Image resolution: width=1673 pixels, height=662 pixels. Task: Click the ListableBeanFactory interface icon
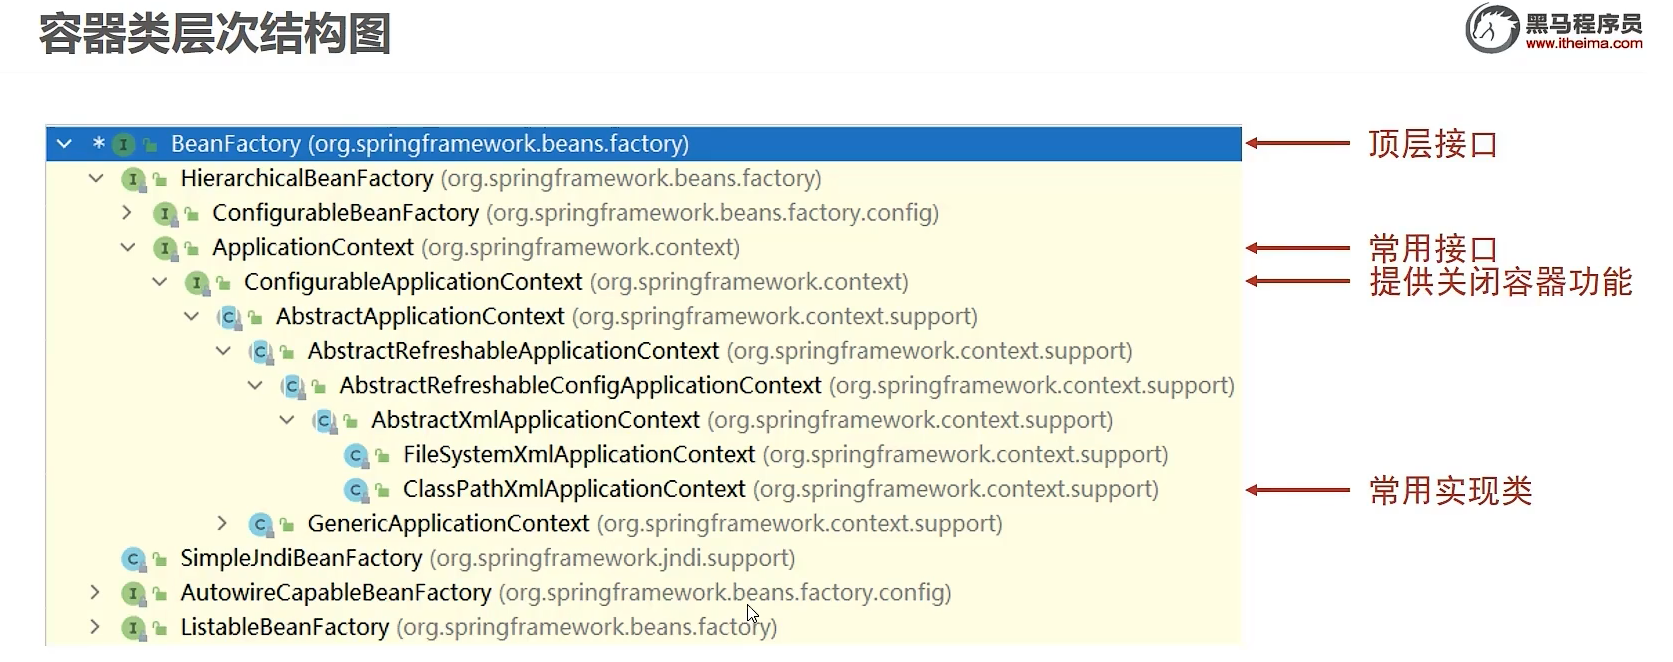click(133, 628)
